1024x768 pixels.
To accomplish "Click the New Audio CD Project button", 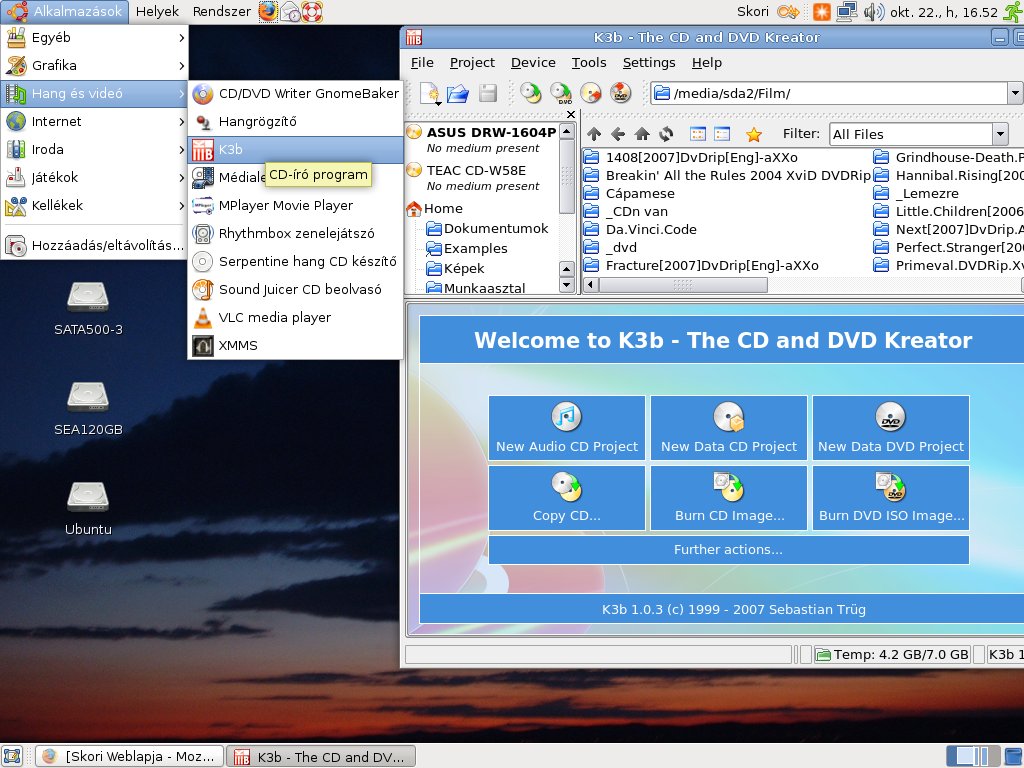I will coord(567,428).
